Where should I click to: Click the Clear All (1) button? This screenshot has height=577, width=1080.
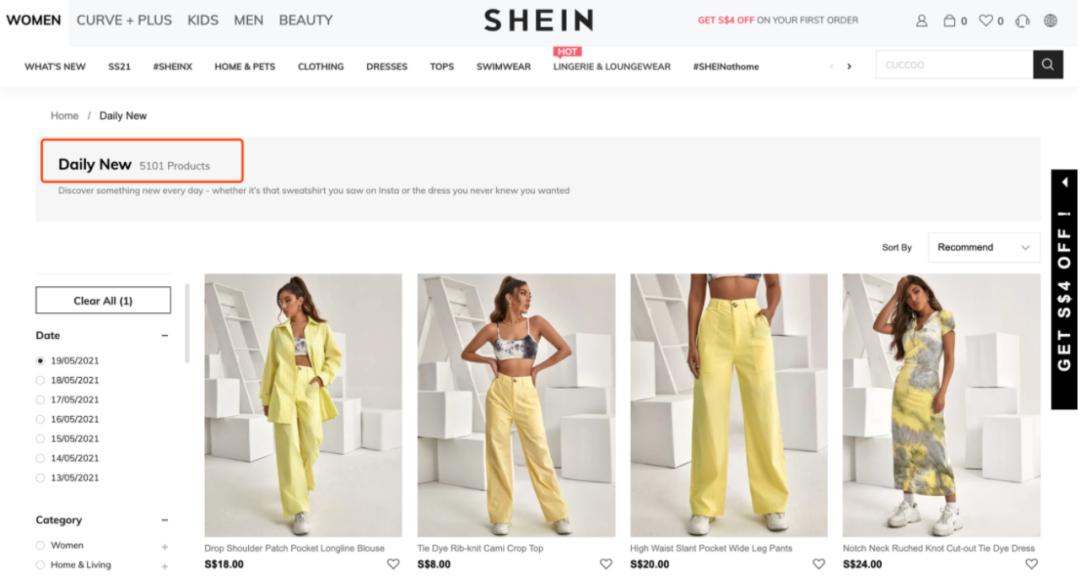pos(103,300)
